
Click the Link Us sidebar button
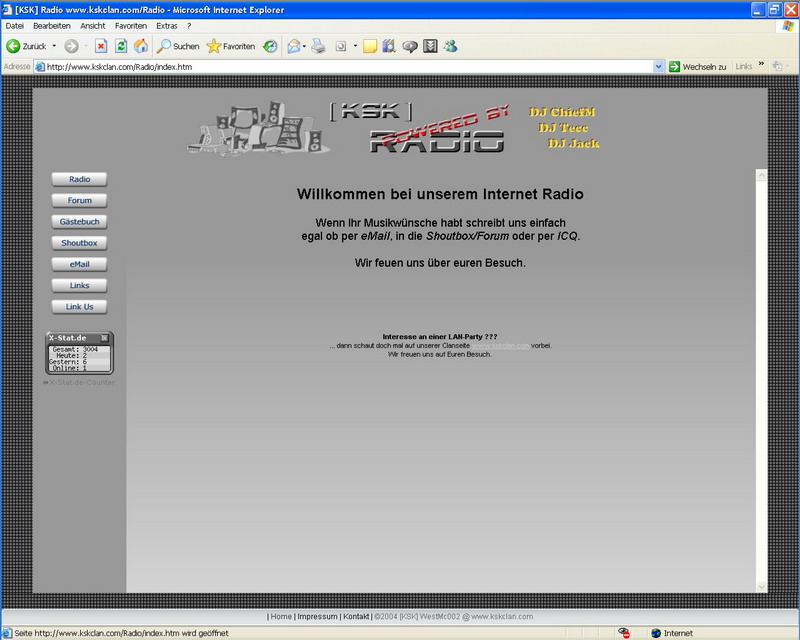pos(79,307)
